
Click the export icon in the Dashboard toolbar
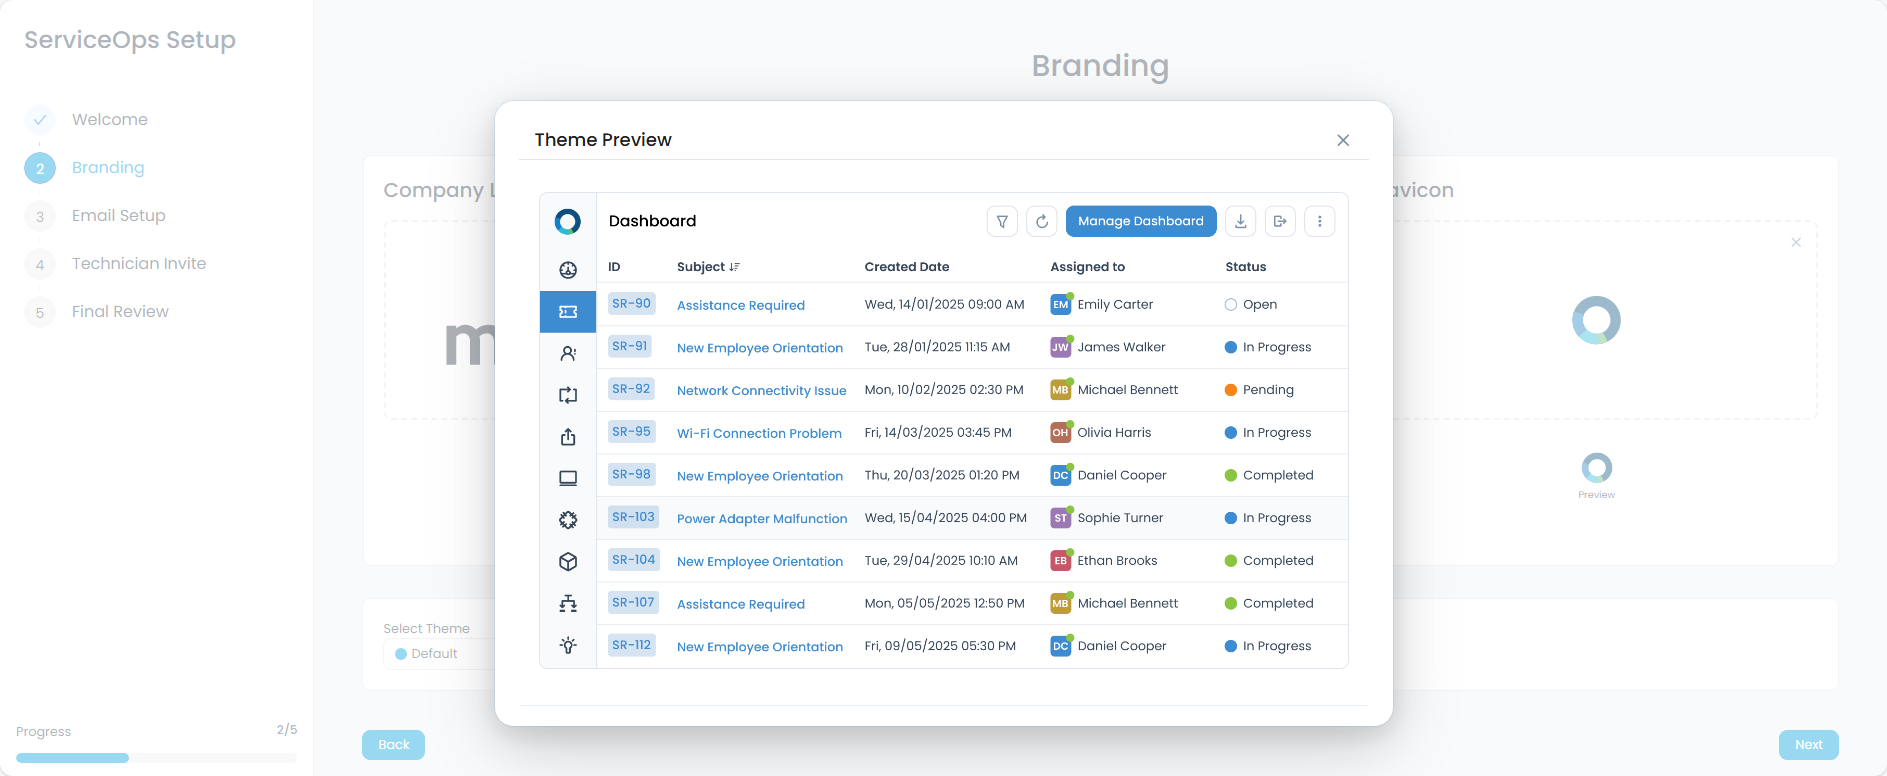point(1280,222)
